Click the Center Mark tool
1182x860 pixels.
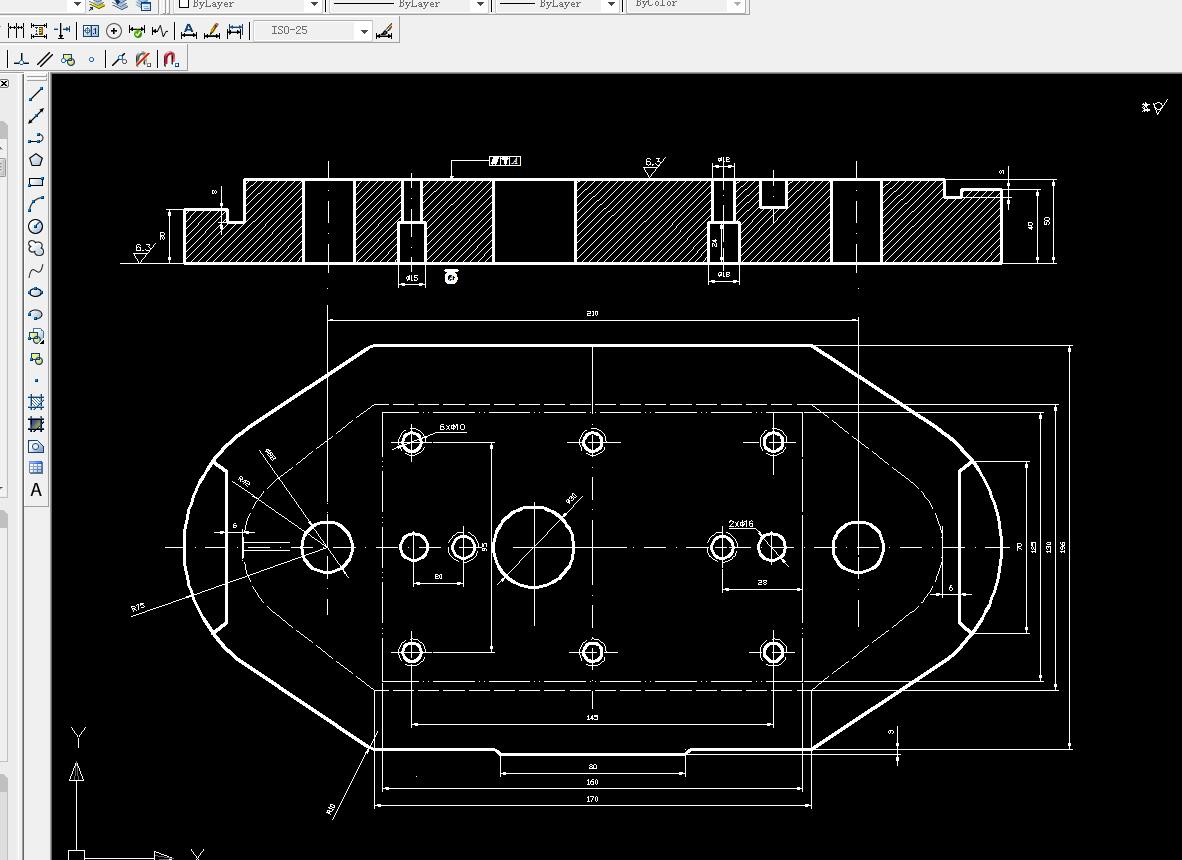click(x=114, y=31)
